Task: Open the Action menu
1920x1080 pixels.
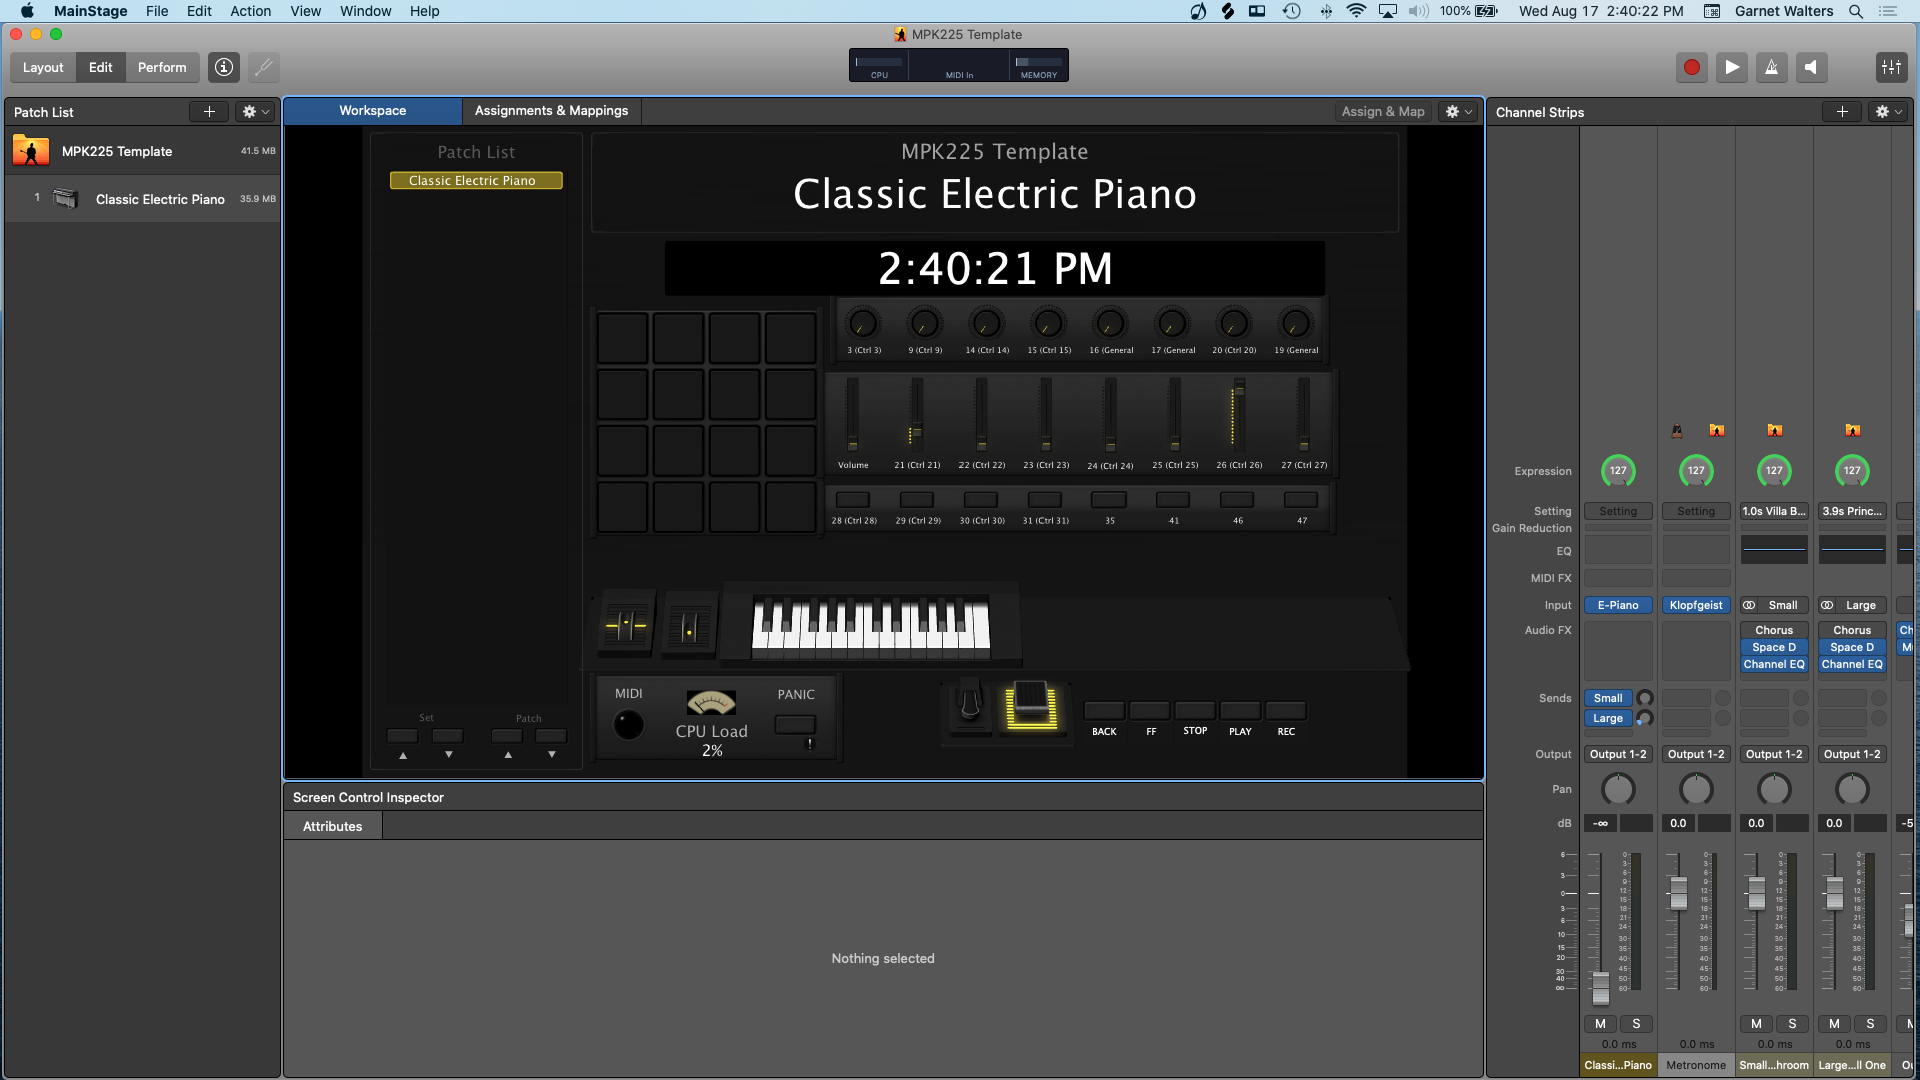Action: click(251, 11)
